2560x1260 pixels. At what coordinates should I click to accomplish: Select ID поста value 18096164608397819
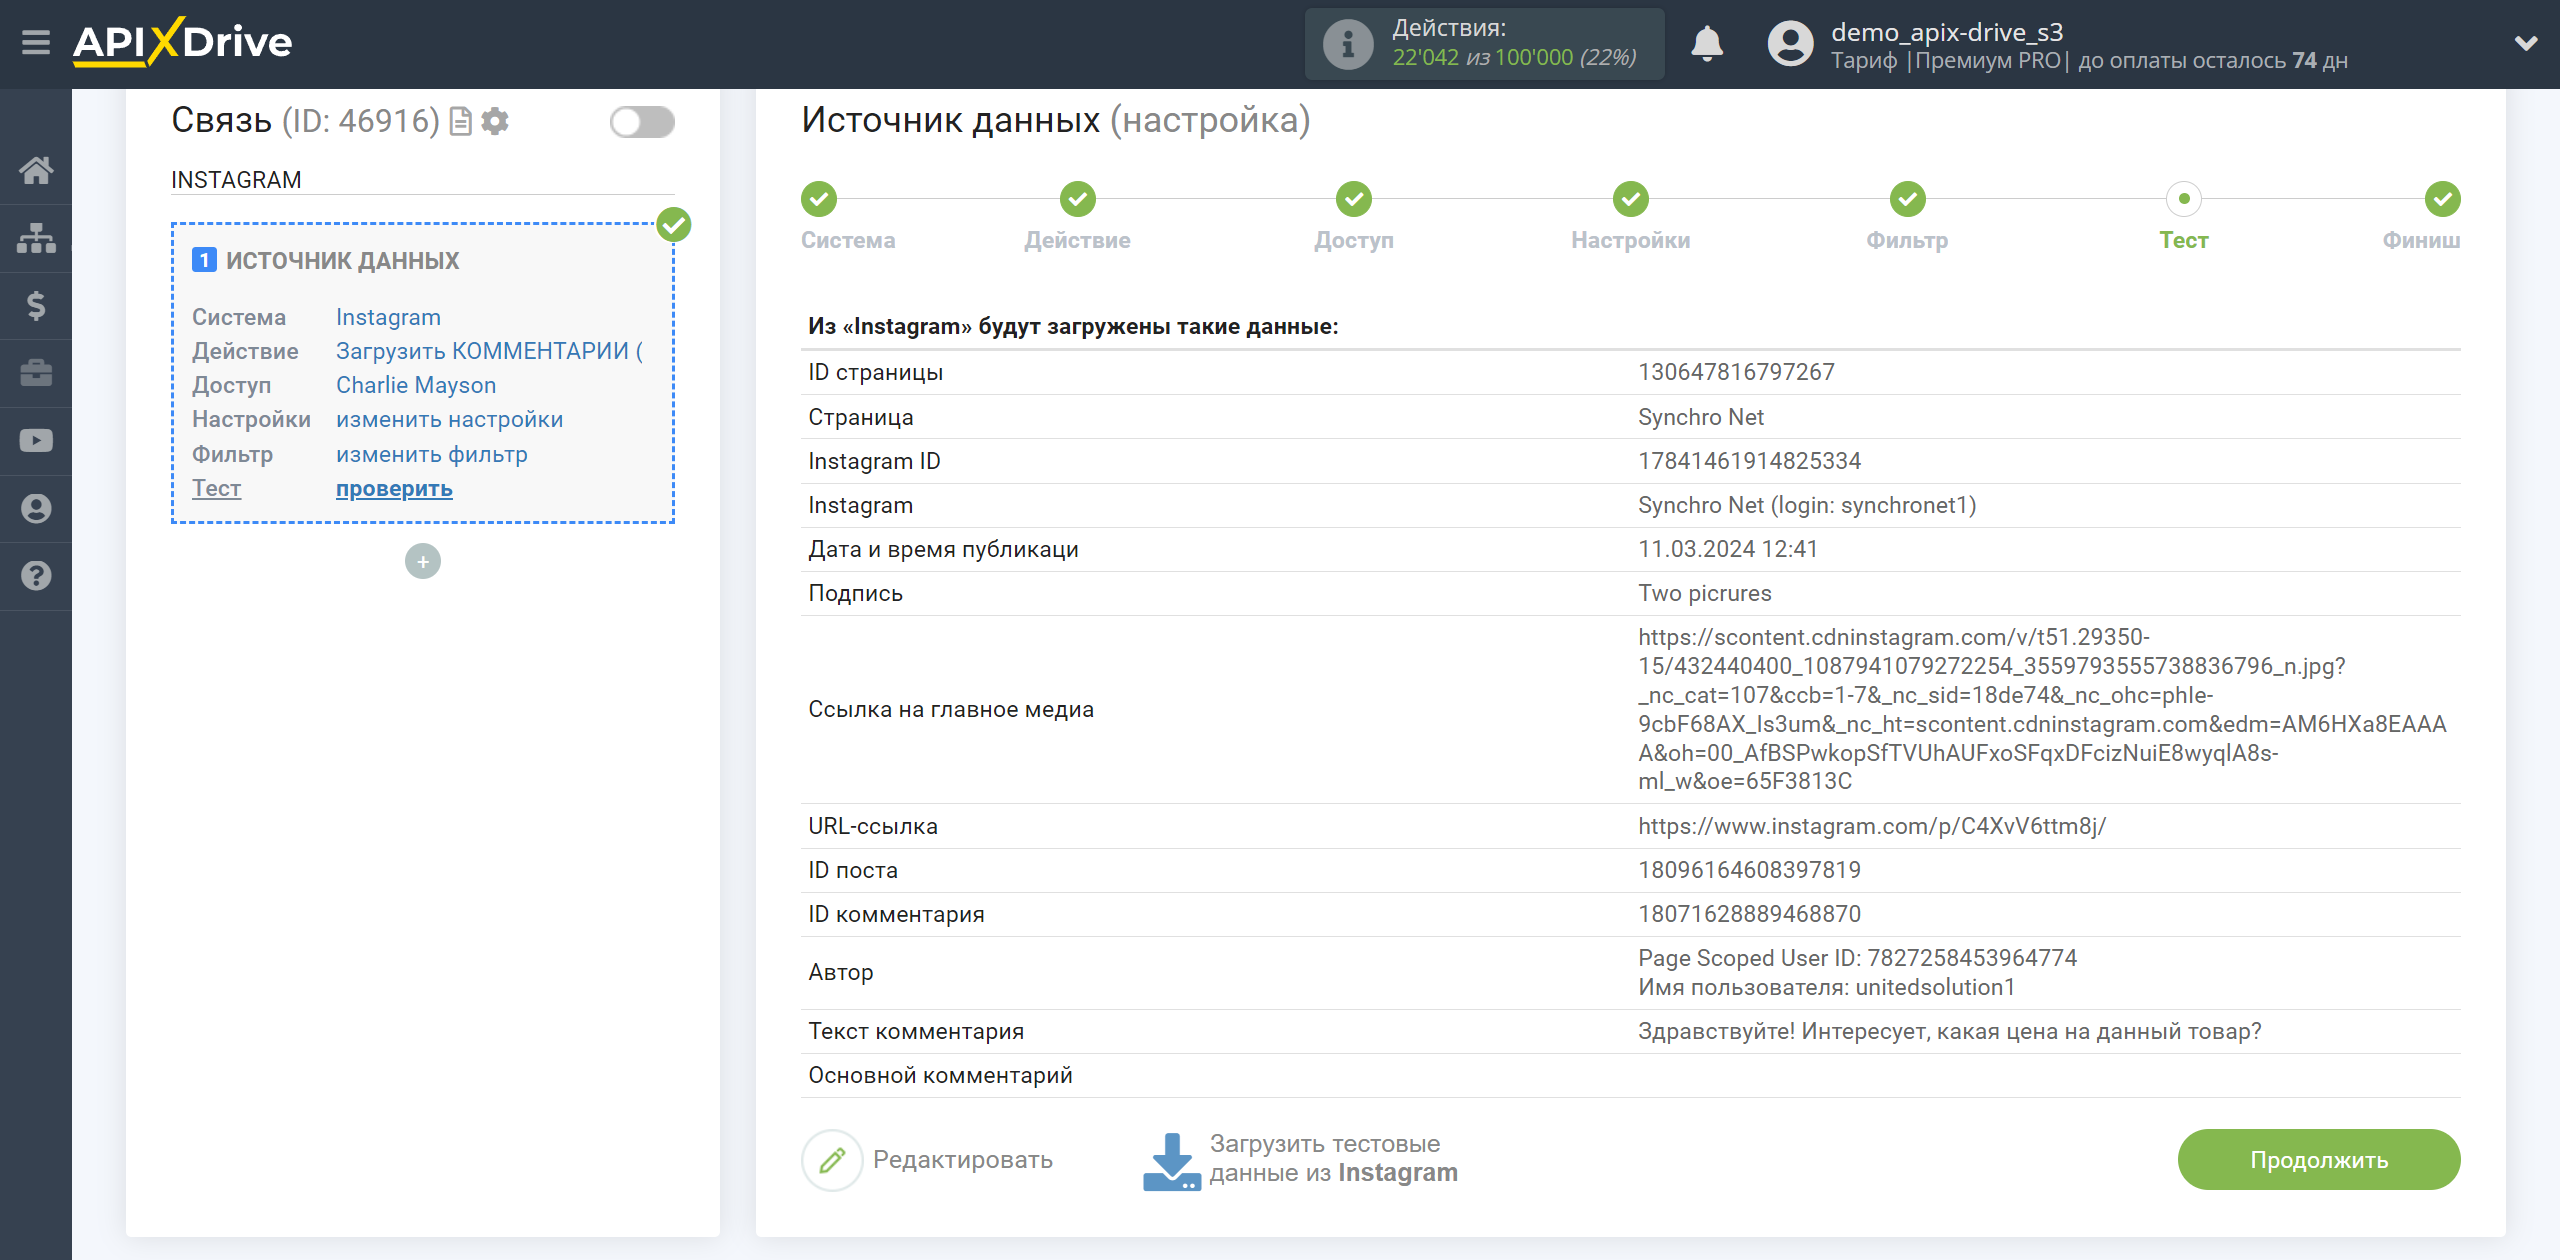click(1749, 870)
